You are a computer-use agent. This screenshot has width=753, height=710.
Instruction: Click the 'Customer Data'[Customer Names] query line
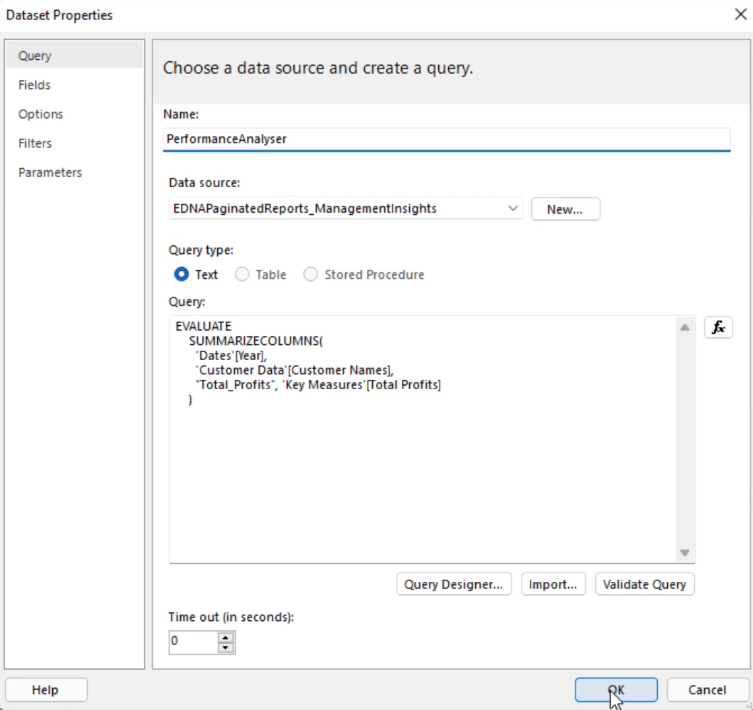[294, 370]
